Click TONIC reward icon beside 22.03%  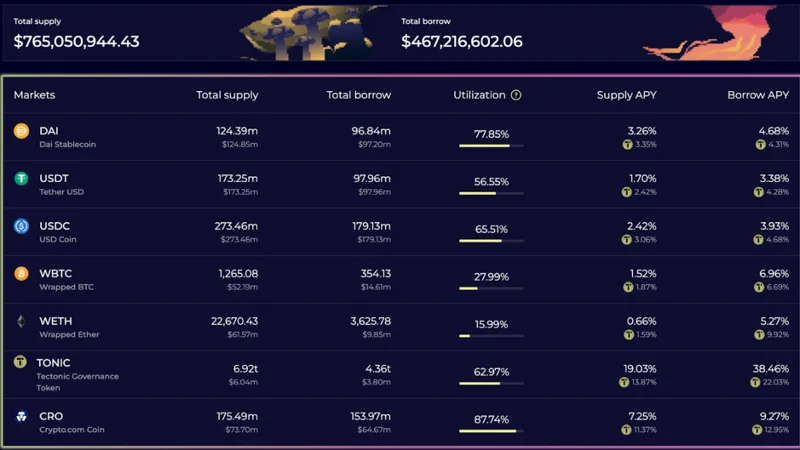[x=755, y=382]
